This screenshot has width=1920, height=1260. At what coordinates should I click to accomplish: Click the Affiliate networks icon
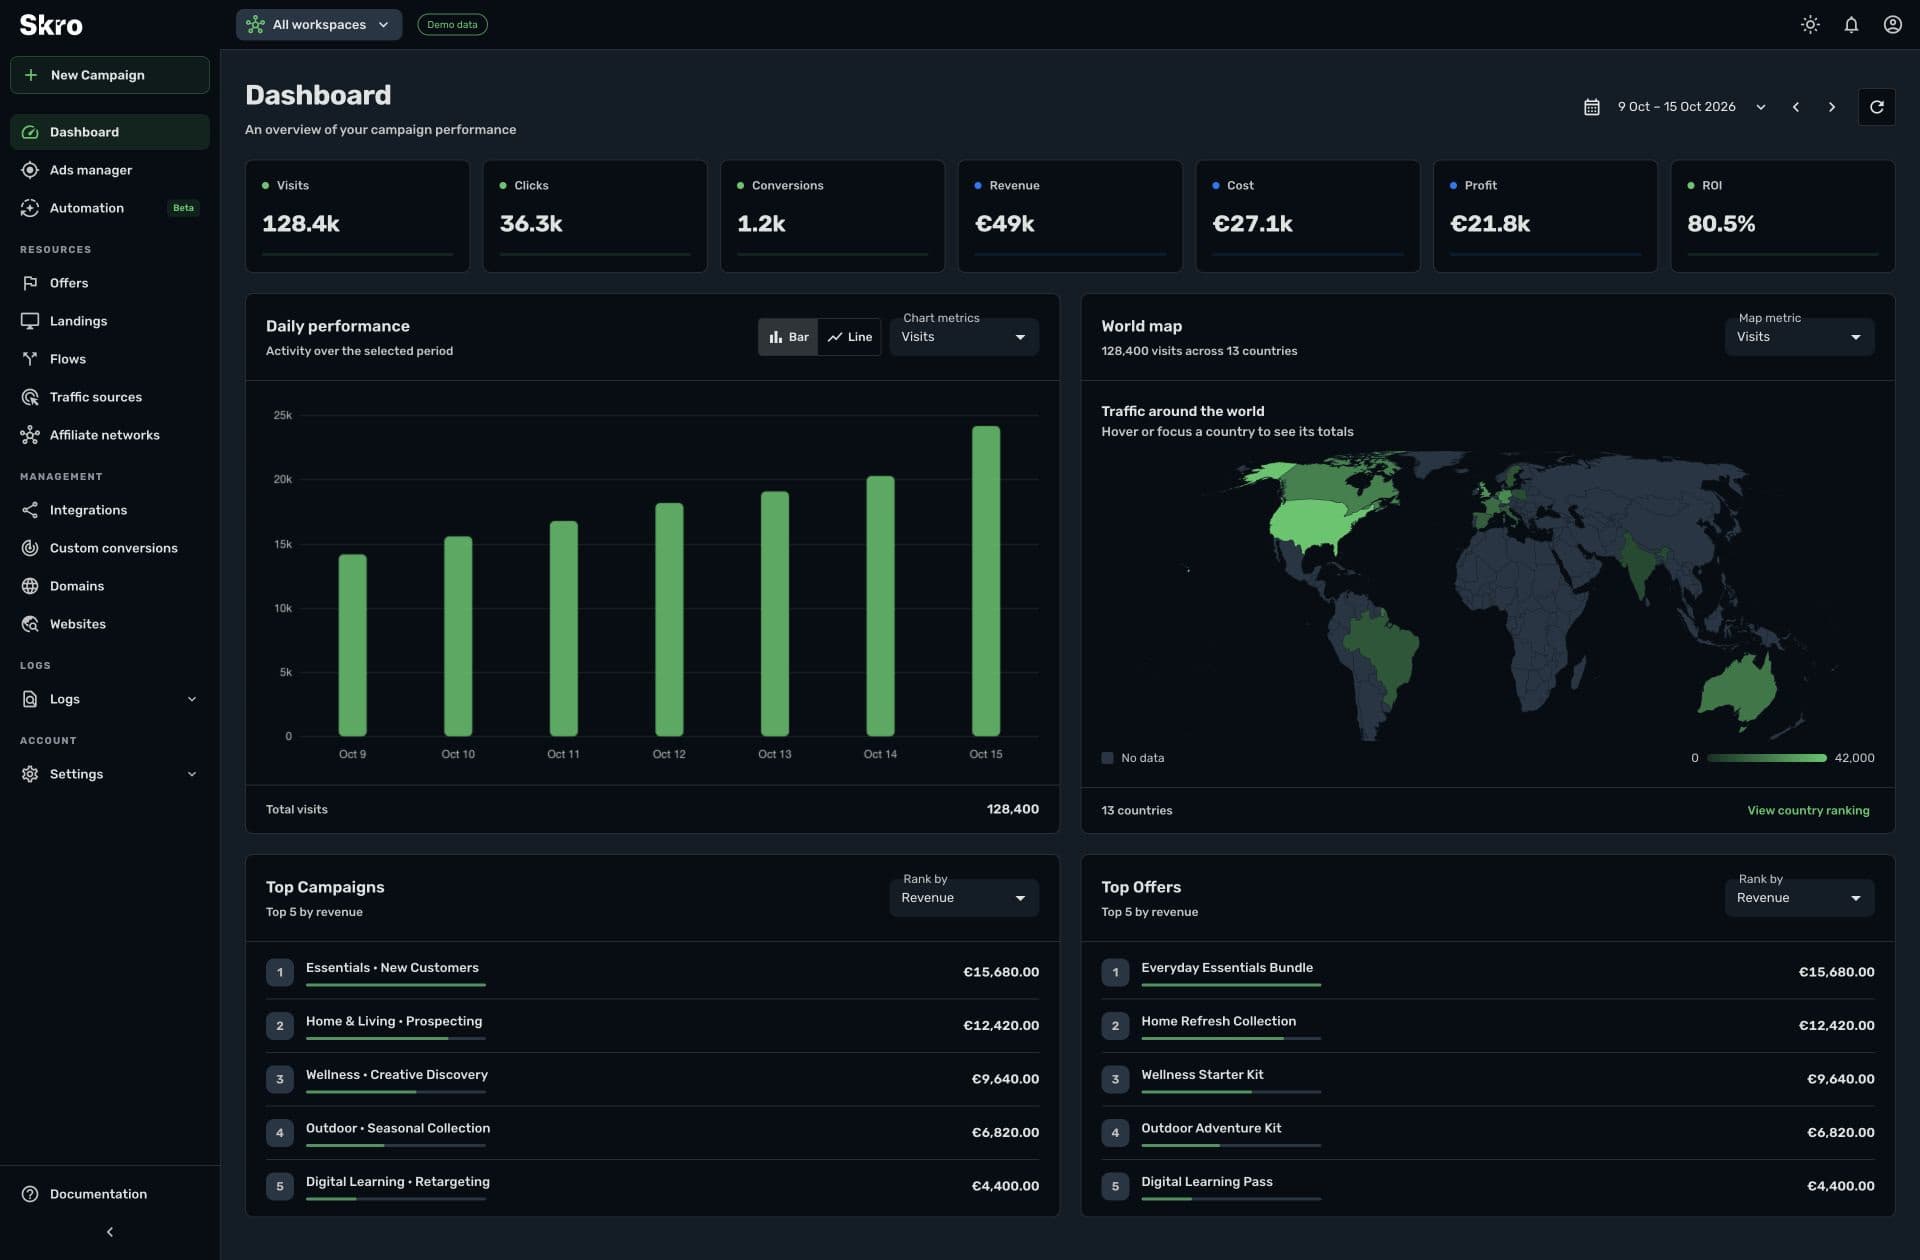click(x=30, y=435)
